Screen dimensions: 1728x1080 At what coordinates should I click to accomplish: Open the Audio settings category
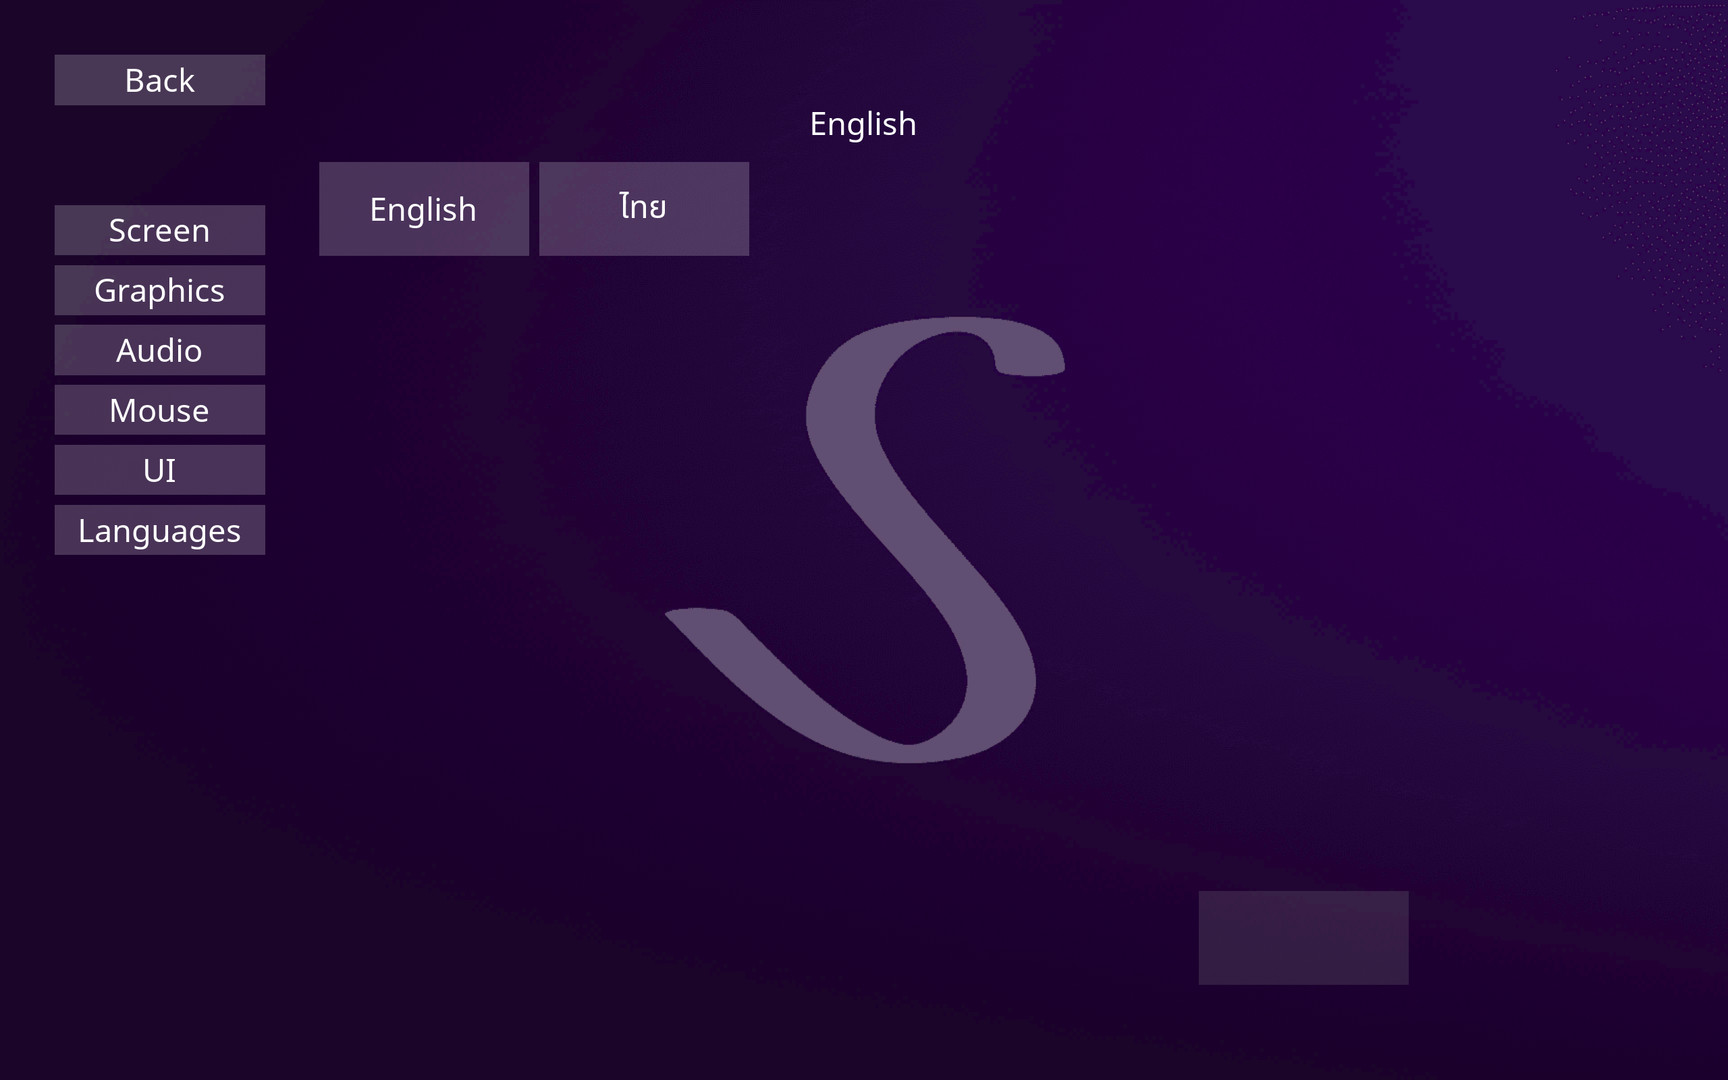160,350
